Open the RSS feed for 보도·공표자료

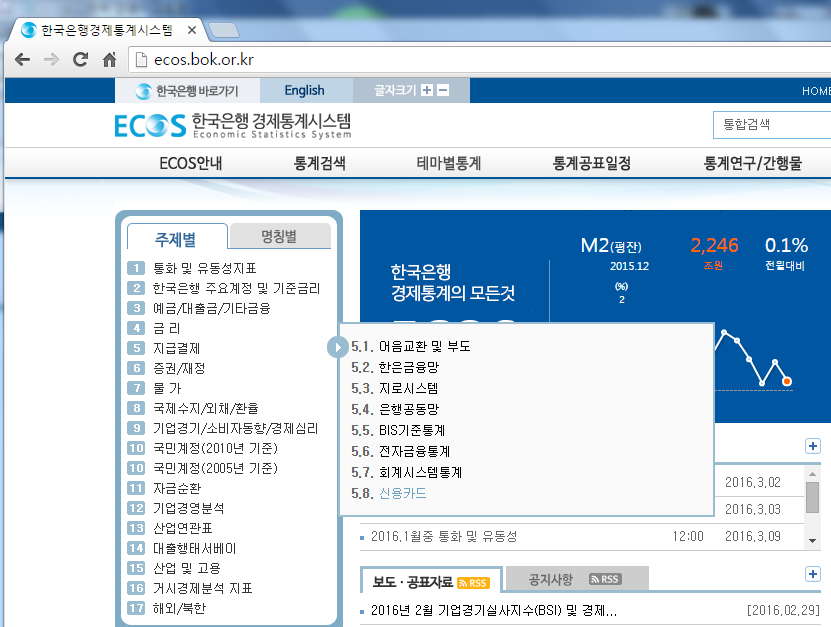coord(473,583)
